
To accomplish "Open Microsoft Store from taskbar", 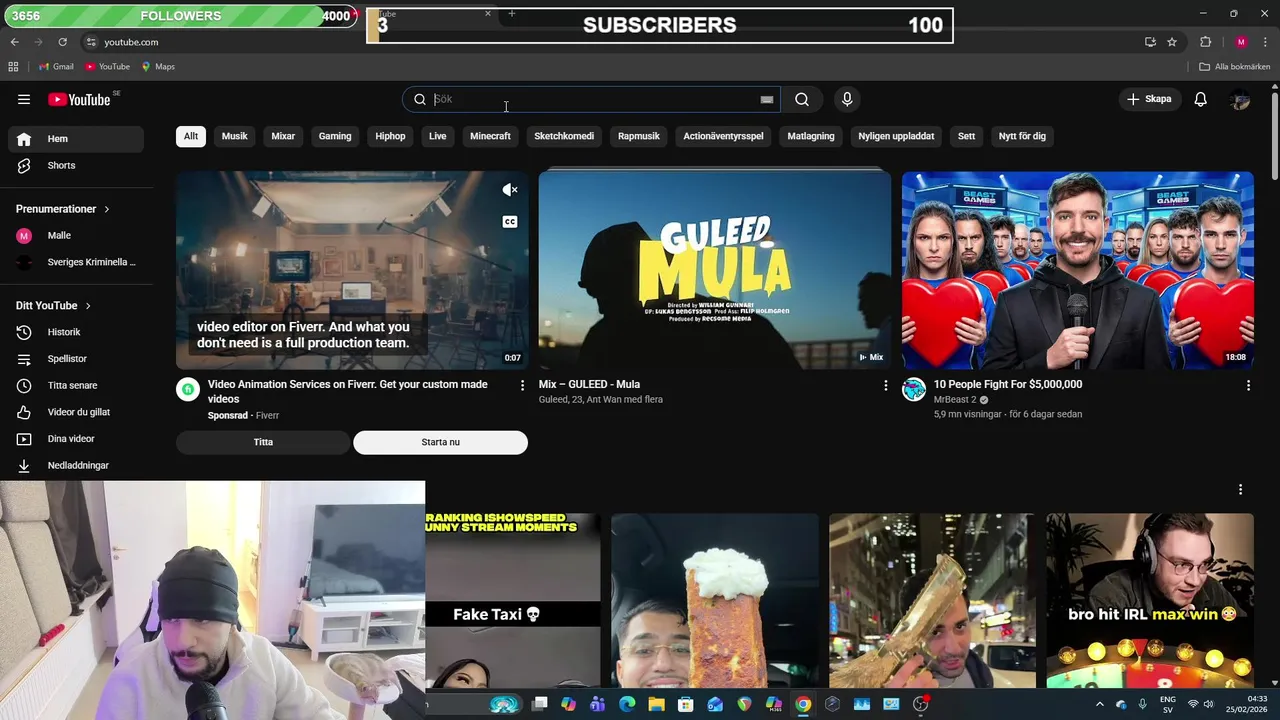I will (686, 704).
